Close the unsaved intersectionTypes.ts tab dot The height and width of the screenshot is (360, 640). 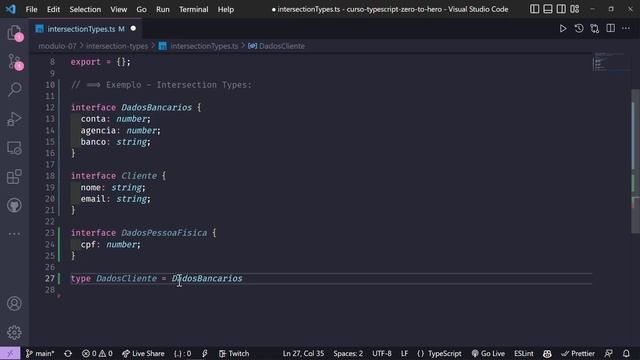coord(133,29)
